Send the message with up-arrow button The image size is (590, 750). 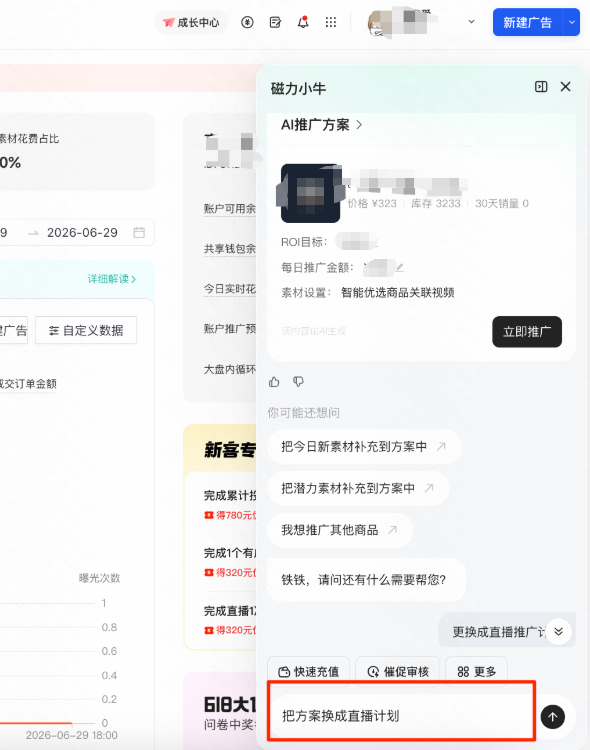pos(553,717)
